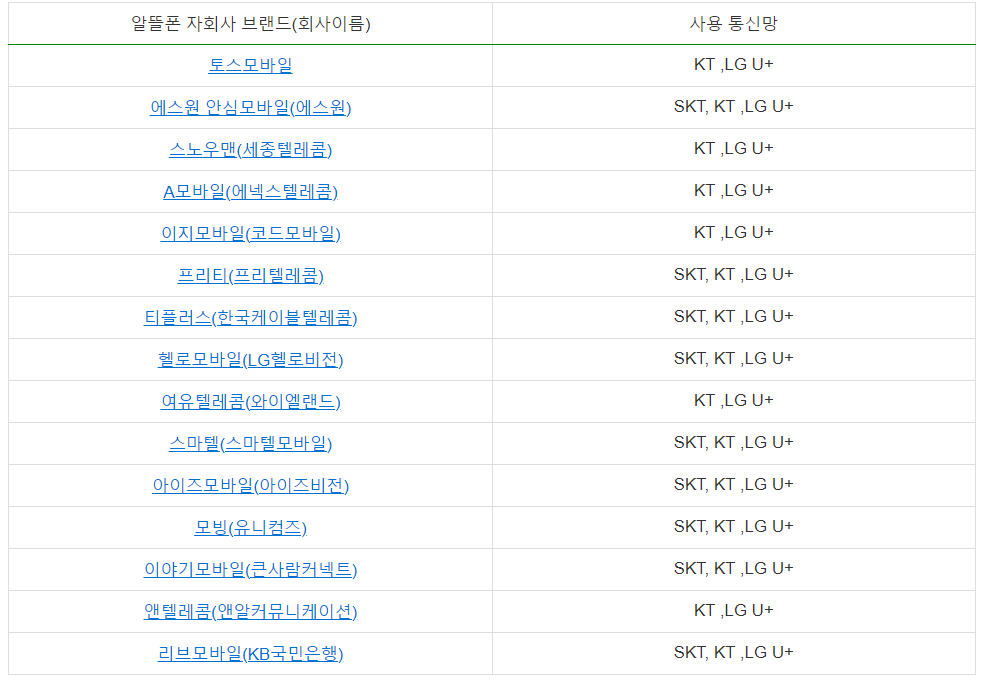Select the network cell in 티플러스 row
Viewport: 988px width, 681px height.
click(x=733, y=318)
